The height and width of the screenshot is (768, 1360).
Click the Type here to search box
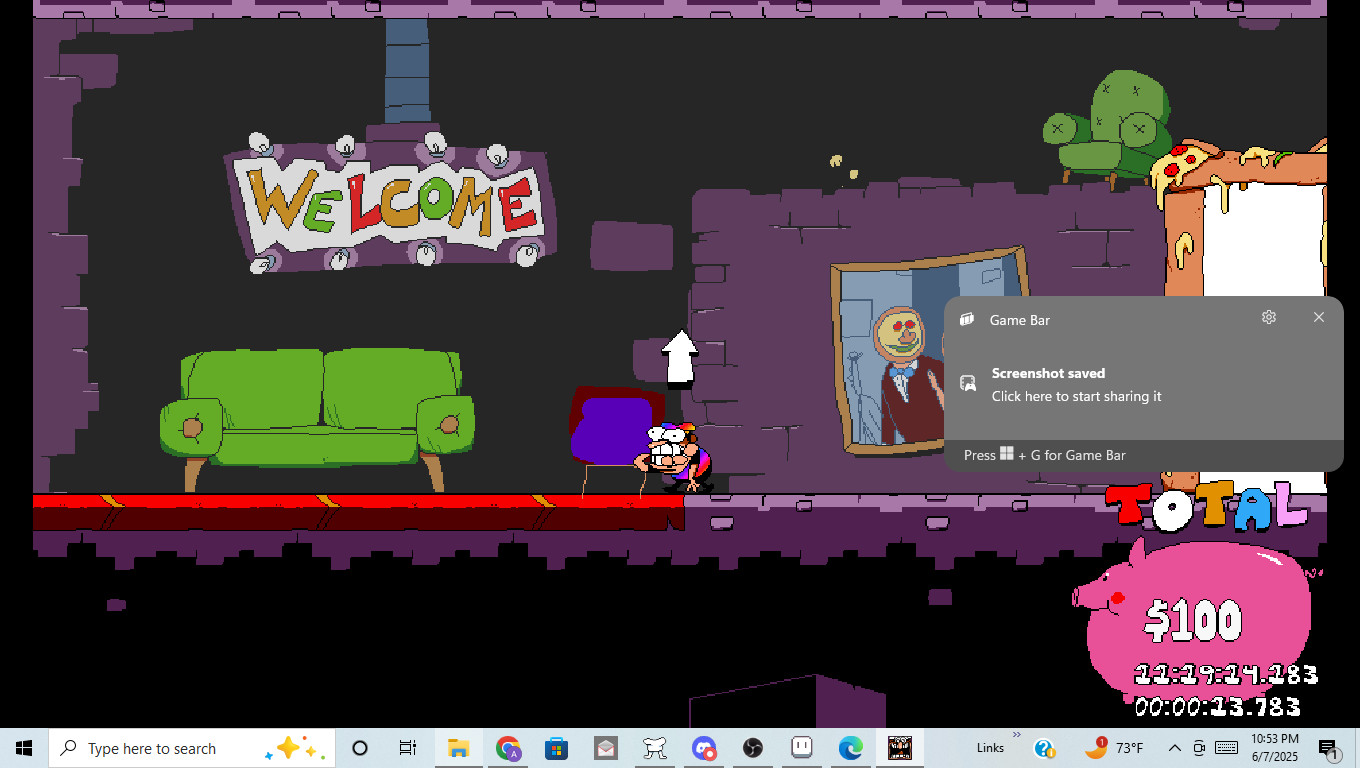click(x=160, y=748)
